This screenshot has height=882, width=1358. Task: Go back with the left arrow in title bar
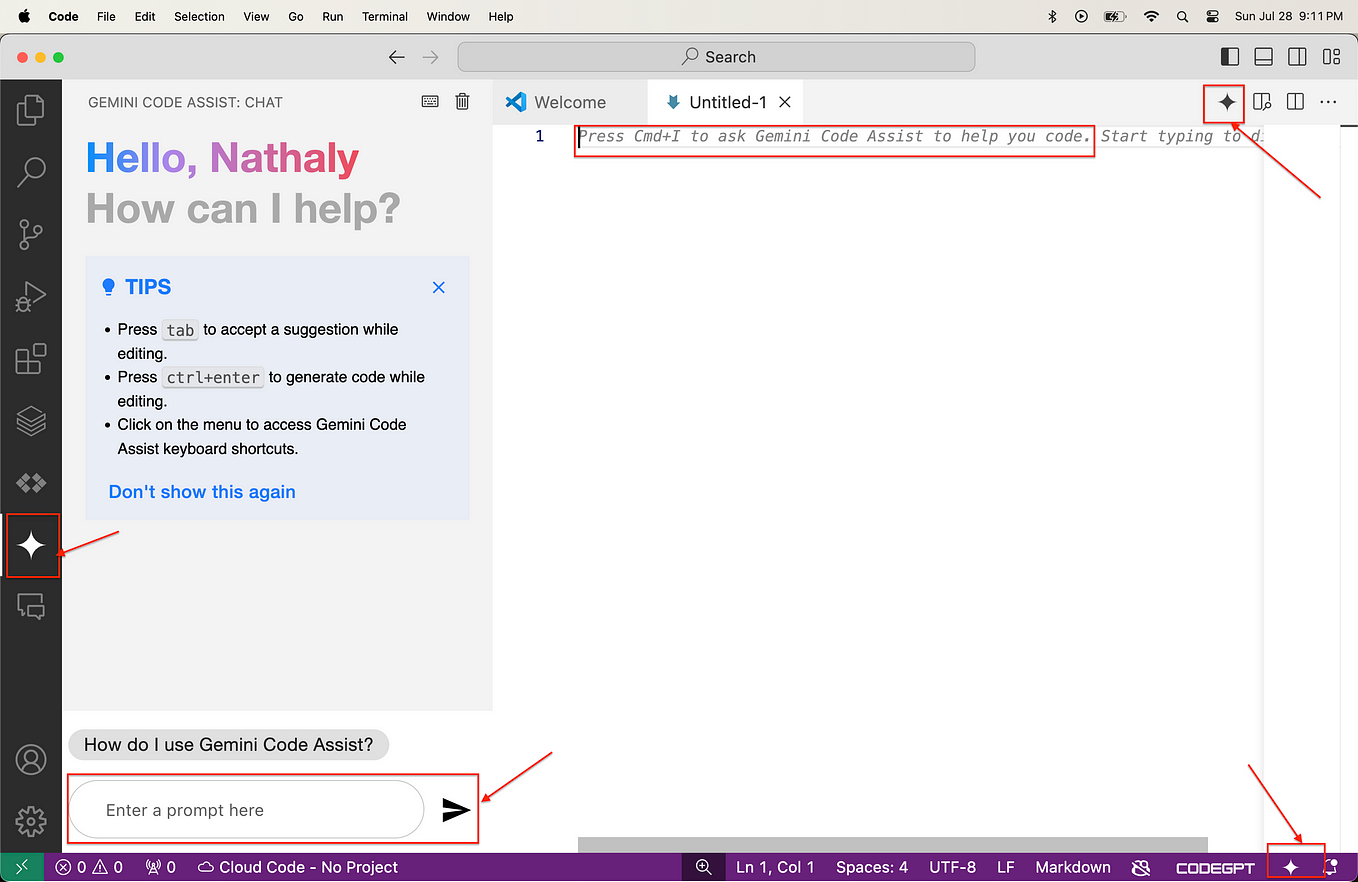(397, 57)
